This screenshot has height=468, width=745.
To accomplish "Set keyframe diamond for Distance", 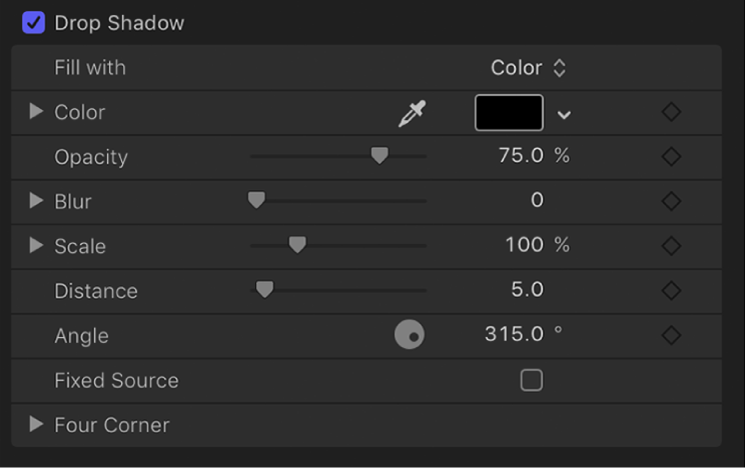I will pyautogui.click(x=672, y=291).
